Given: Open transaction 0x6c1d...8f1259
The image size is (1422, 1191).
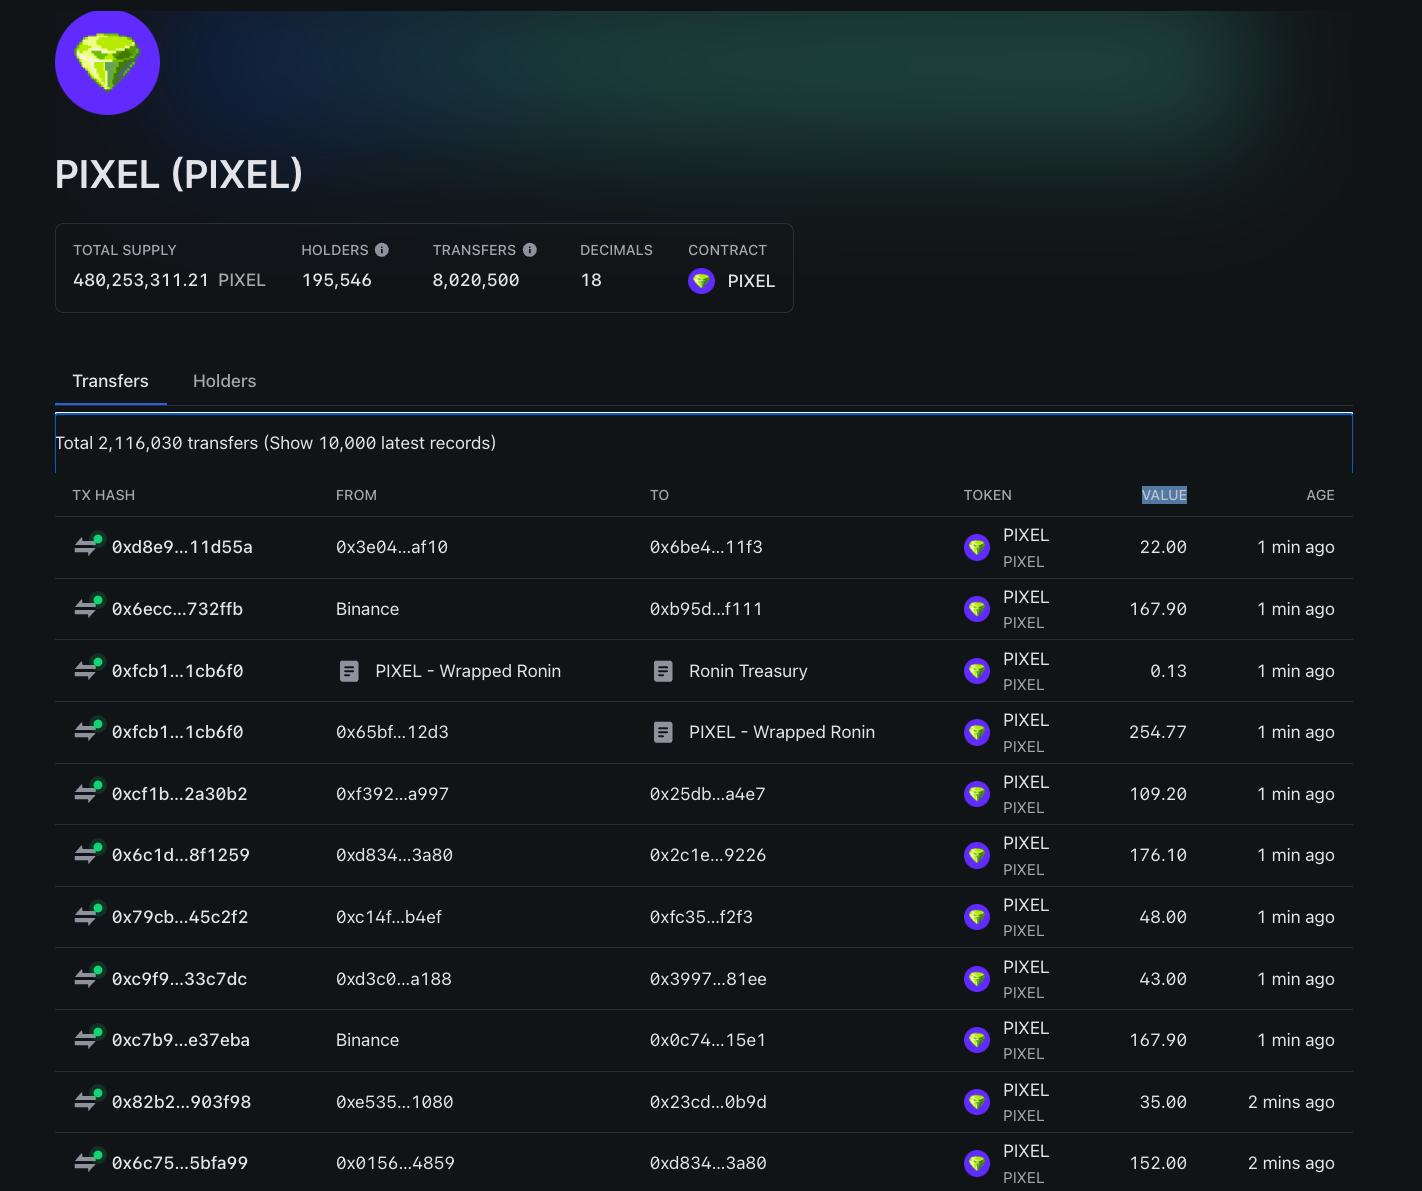Looking at the screenshot, I should 181,855.
